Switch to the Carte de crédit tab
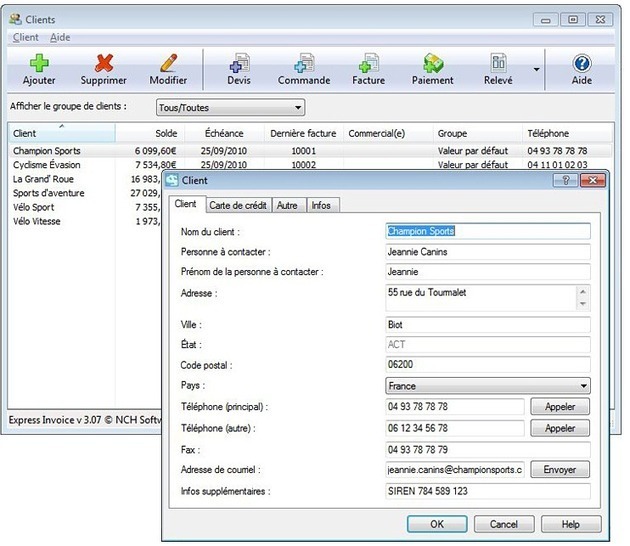Viewport: 630px width, 546px height. click(236, 205)
